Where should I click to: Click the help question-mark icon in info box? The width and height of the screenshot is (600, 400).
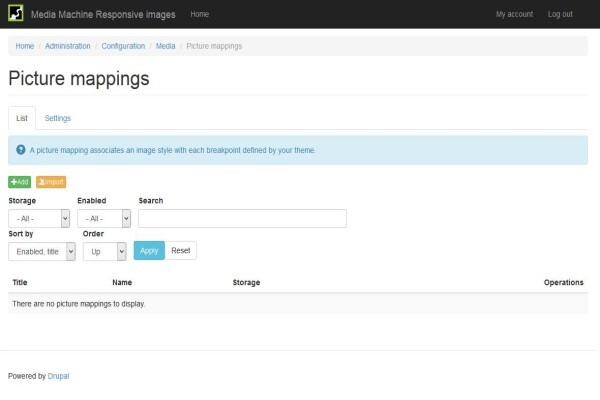click(x=21, y=150)
